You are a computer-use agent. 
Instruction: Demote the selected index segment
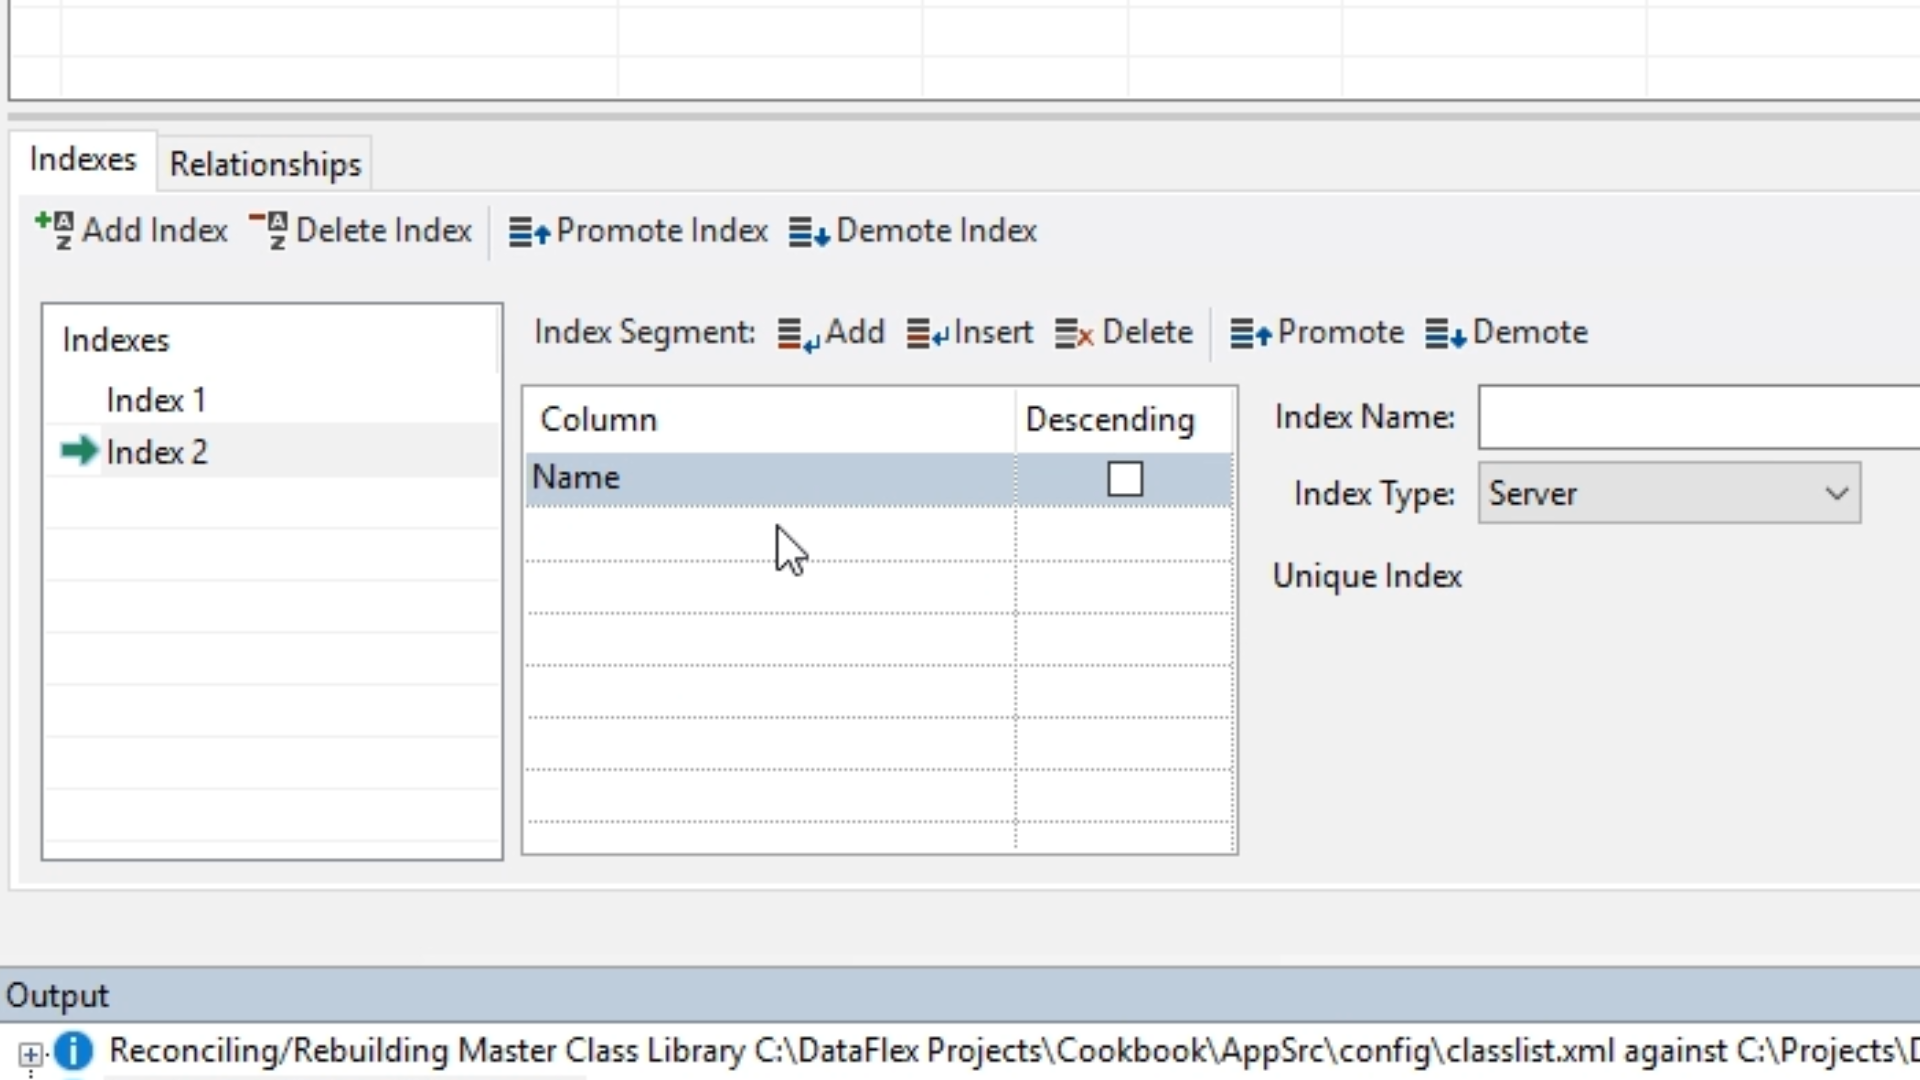[x=1506, y=332]
